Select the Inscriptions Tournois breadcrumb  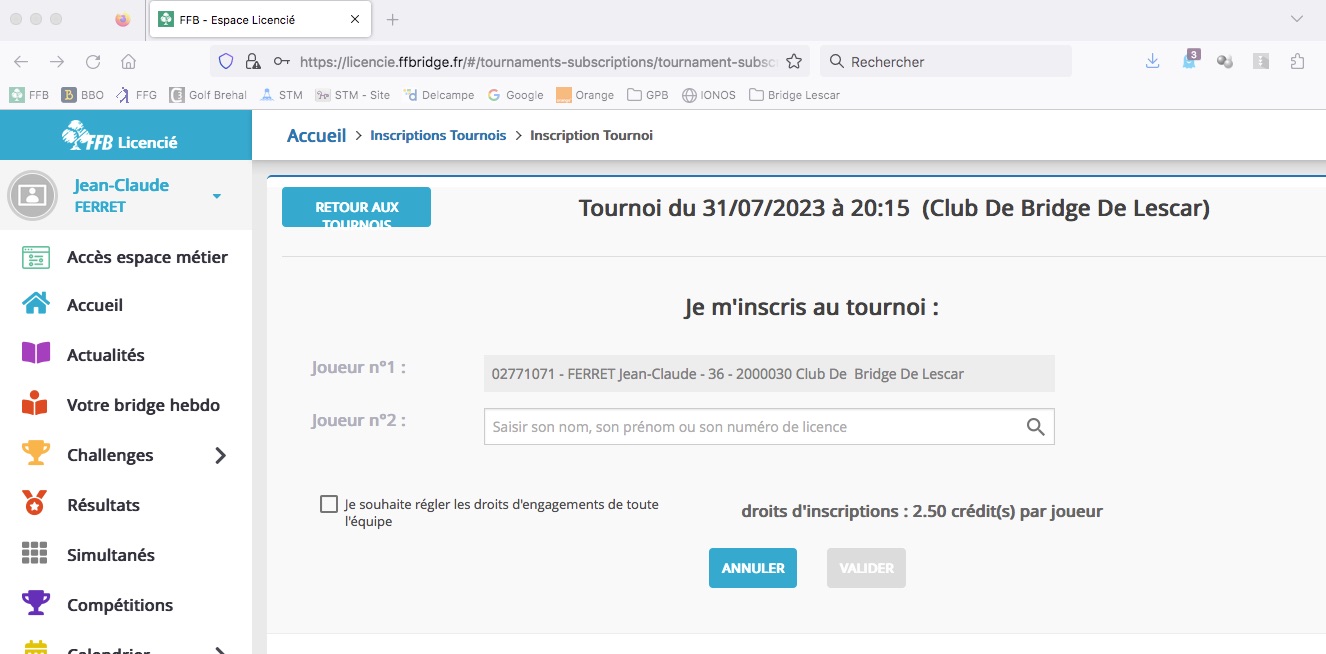(438, 135)
